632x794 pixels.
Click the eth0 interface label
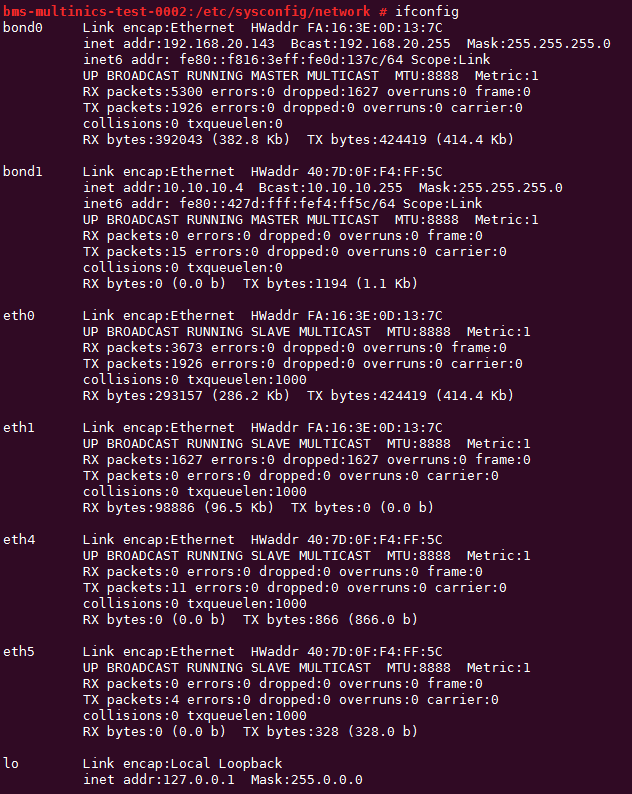pos(19,315)
